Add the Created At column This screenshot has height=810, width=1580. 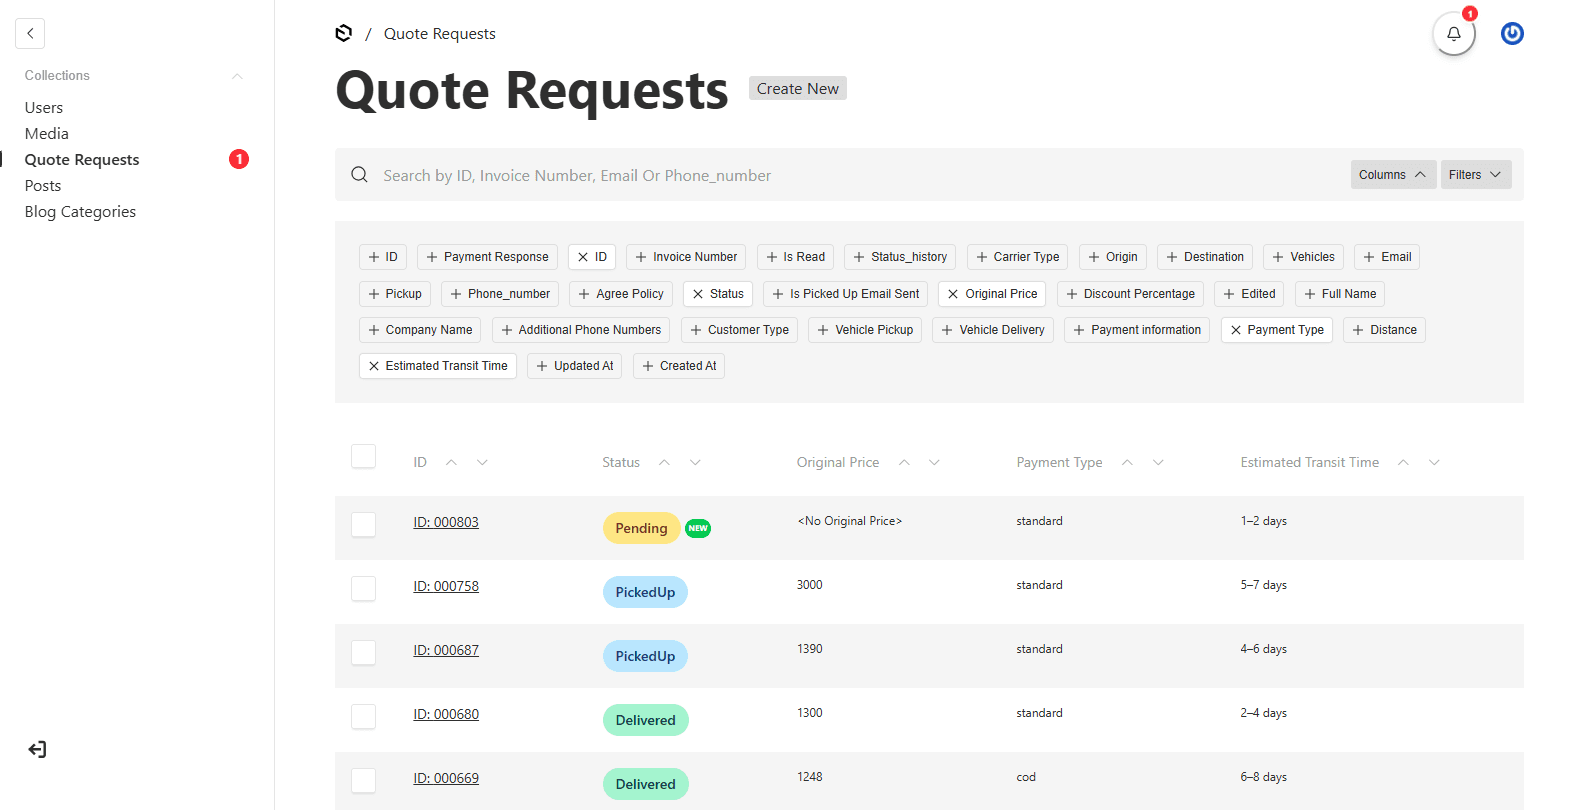pyautogui.click(x=679, y=366)
